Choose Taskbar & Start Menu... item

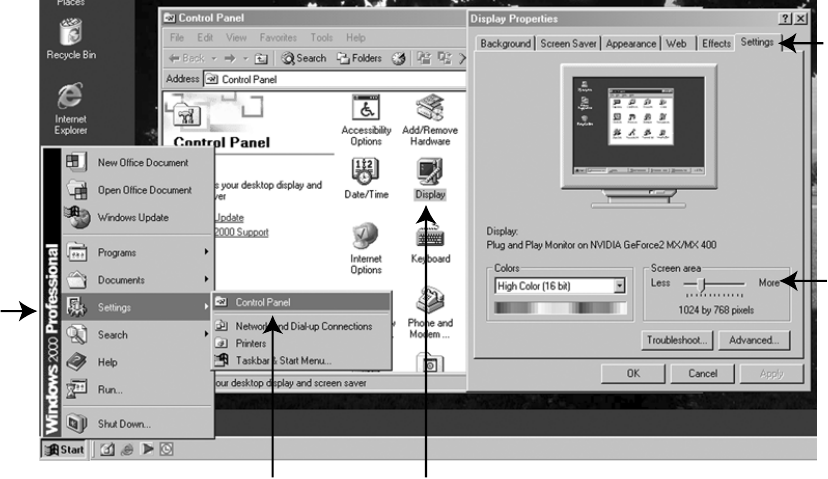302,360
